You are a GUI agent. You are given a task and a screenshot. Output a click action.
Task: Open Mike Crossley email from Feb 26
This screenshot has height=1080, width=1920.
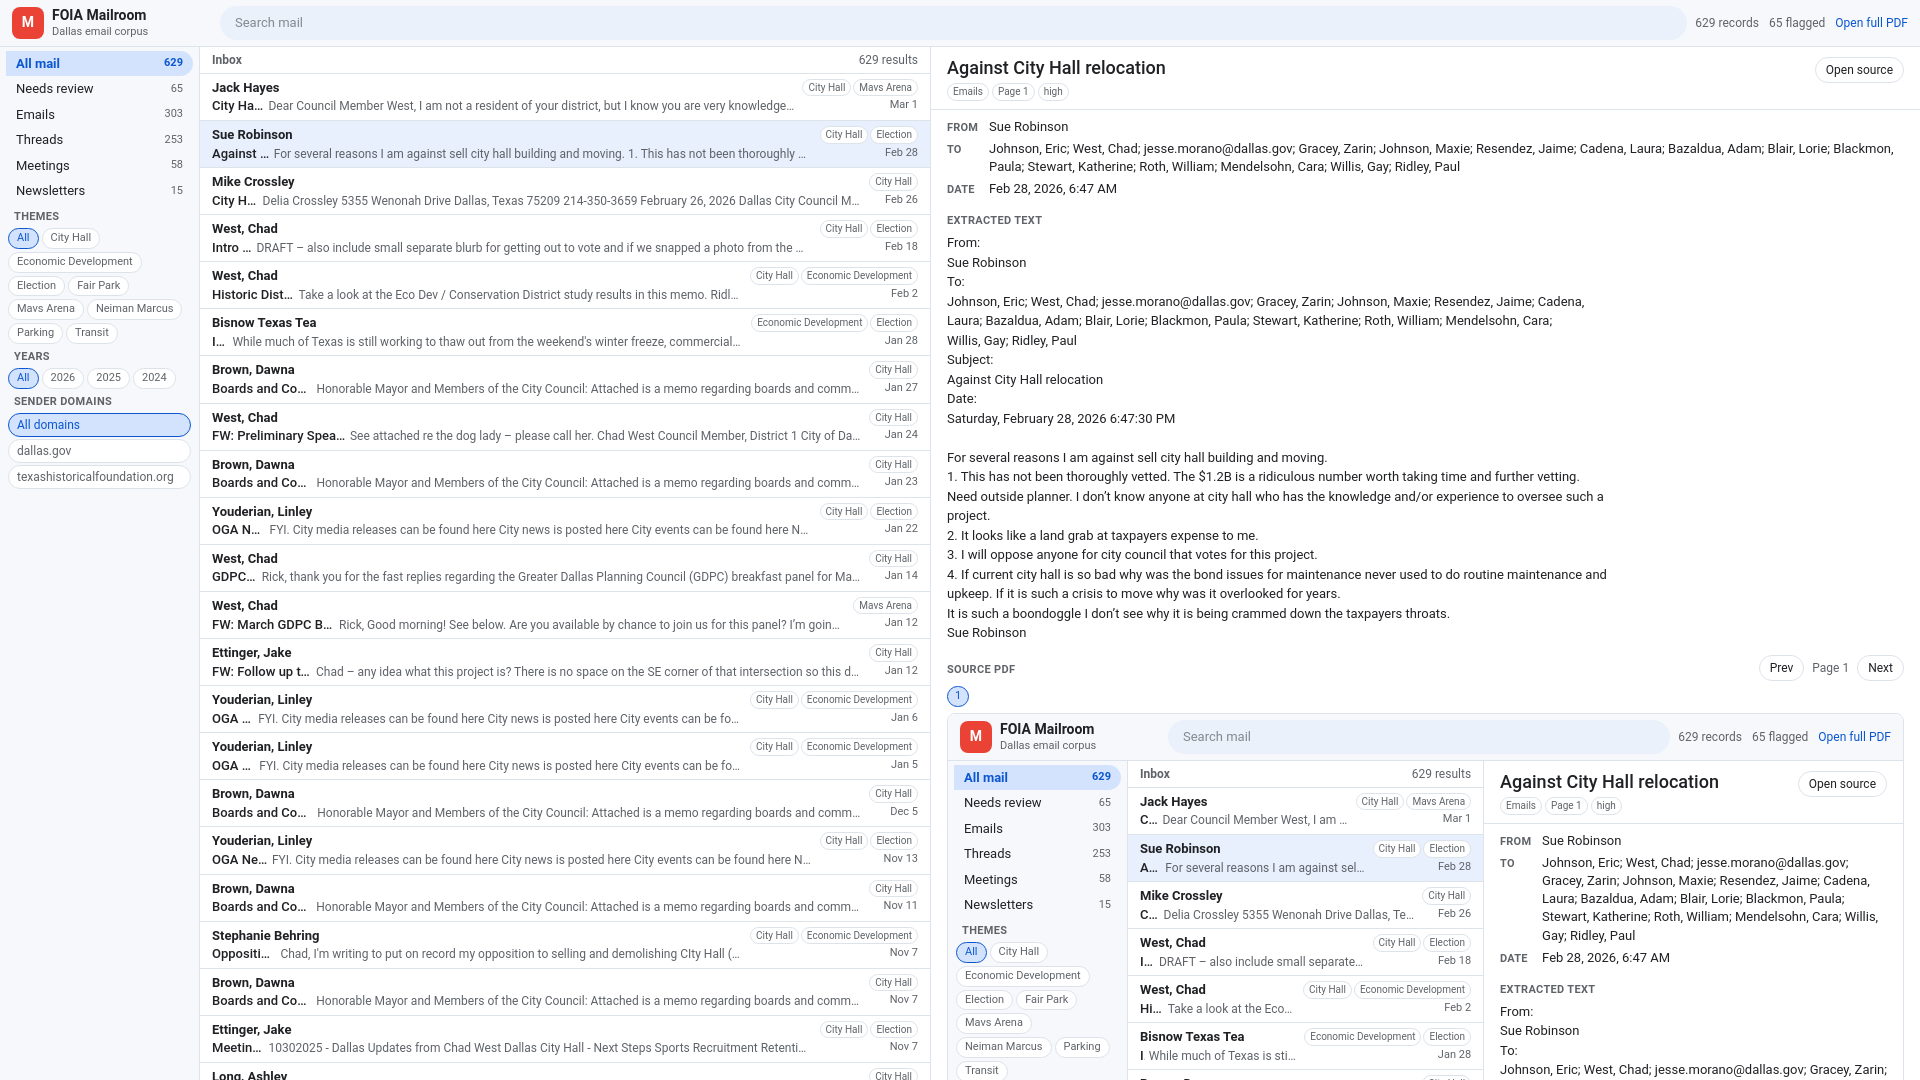point(565,191)
